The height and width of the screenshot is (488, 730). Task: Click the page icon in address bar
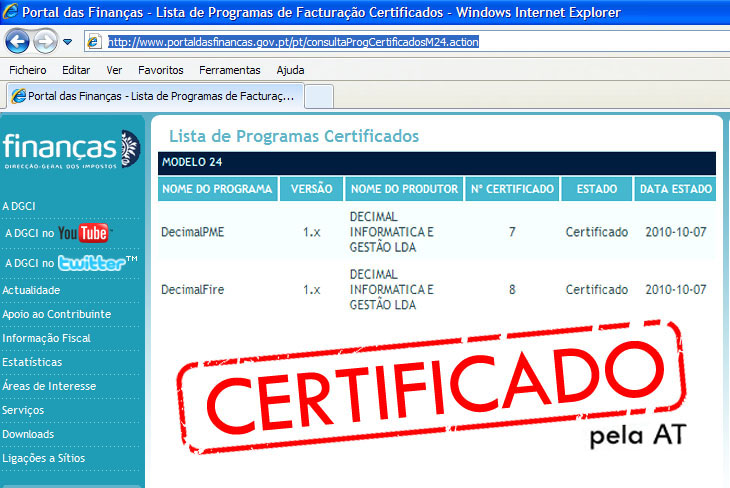95,42
